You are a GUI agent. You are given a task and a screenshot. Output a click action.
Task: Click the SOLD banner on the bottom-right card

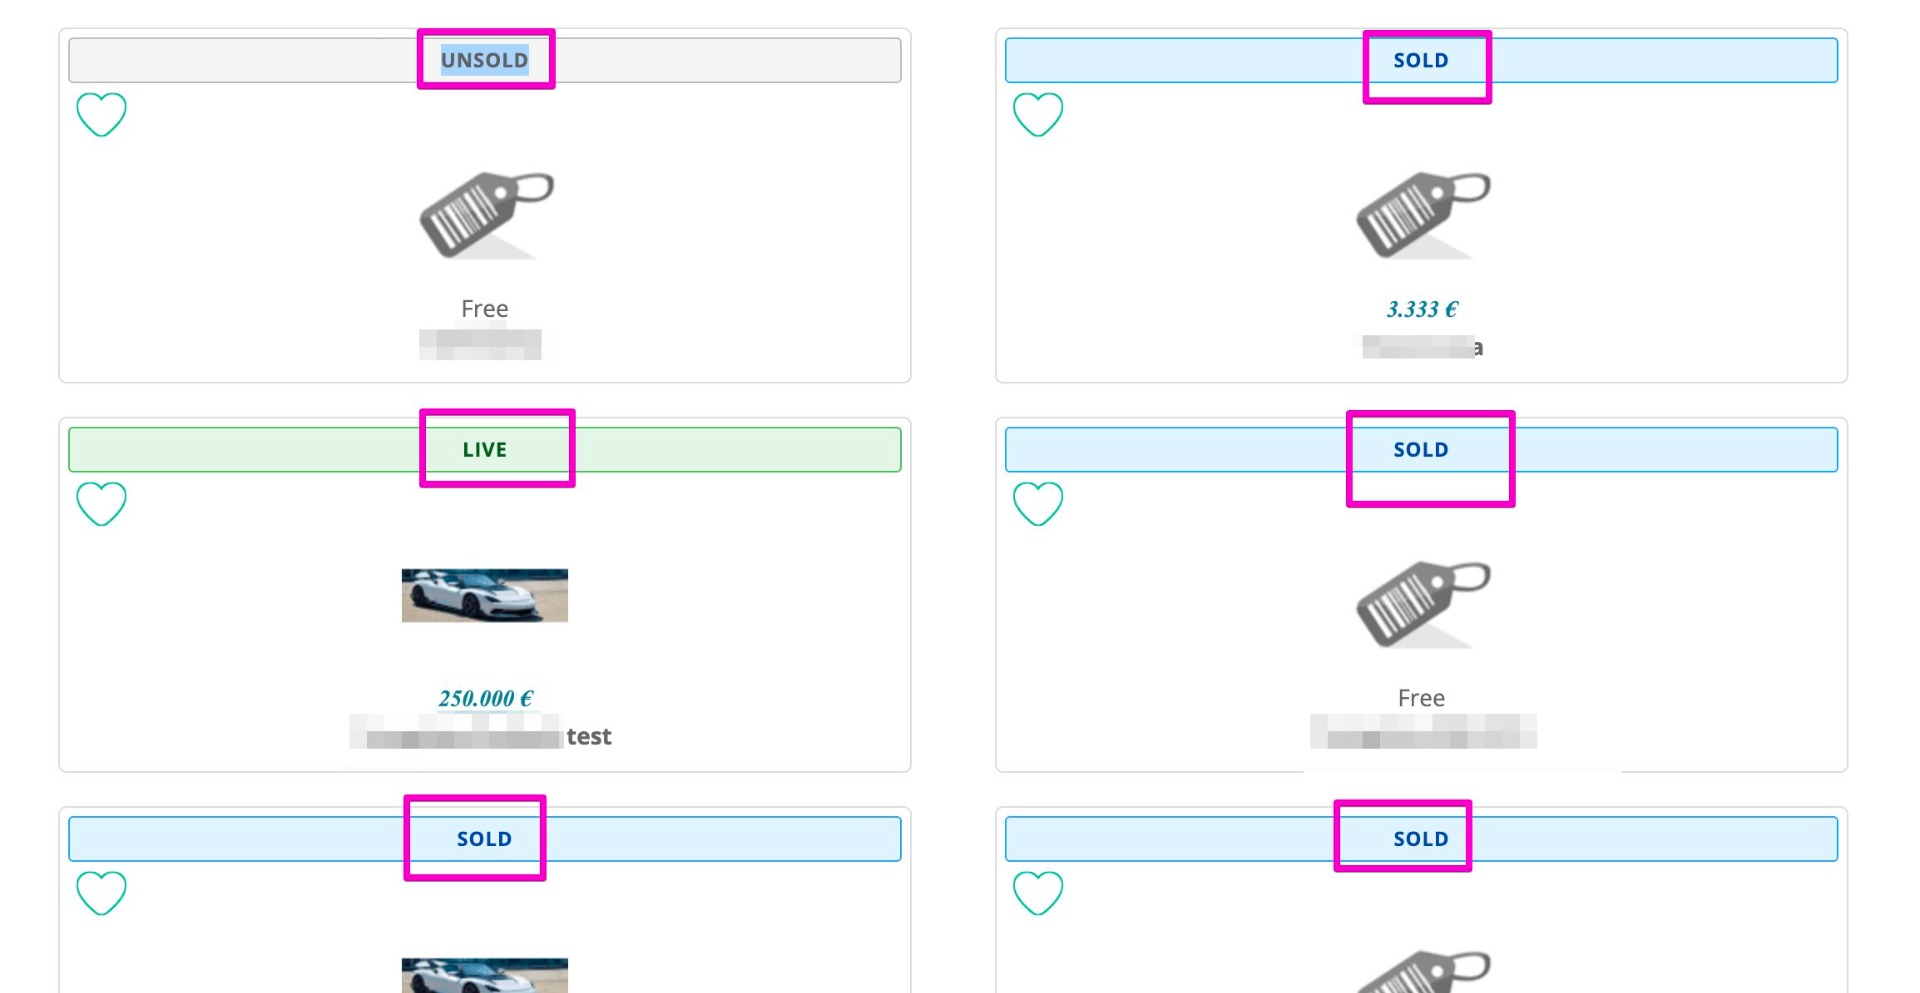1421,839
